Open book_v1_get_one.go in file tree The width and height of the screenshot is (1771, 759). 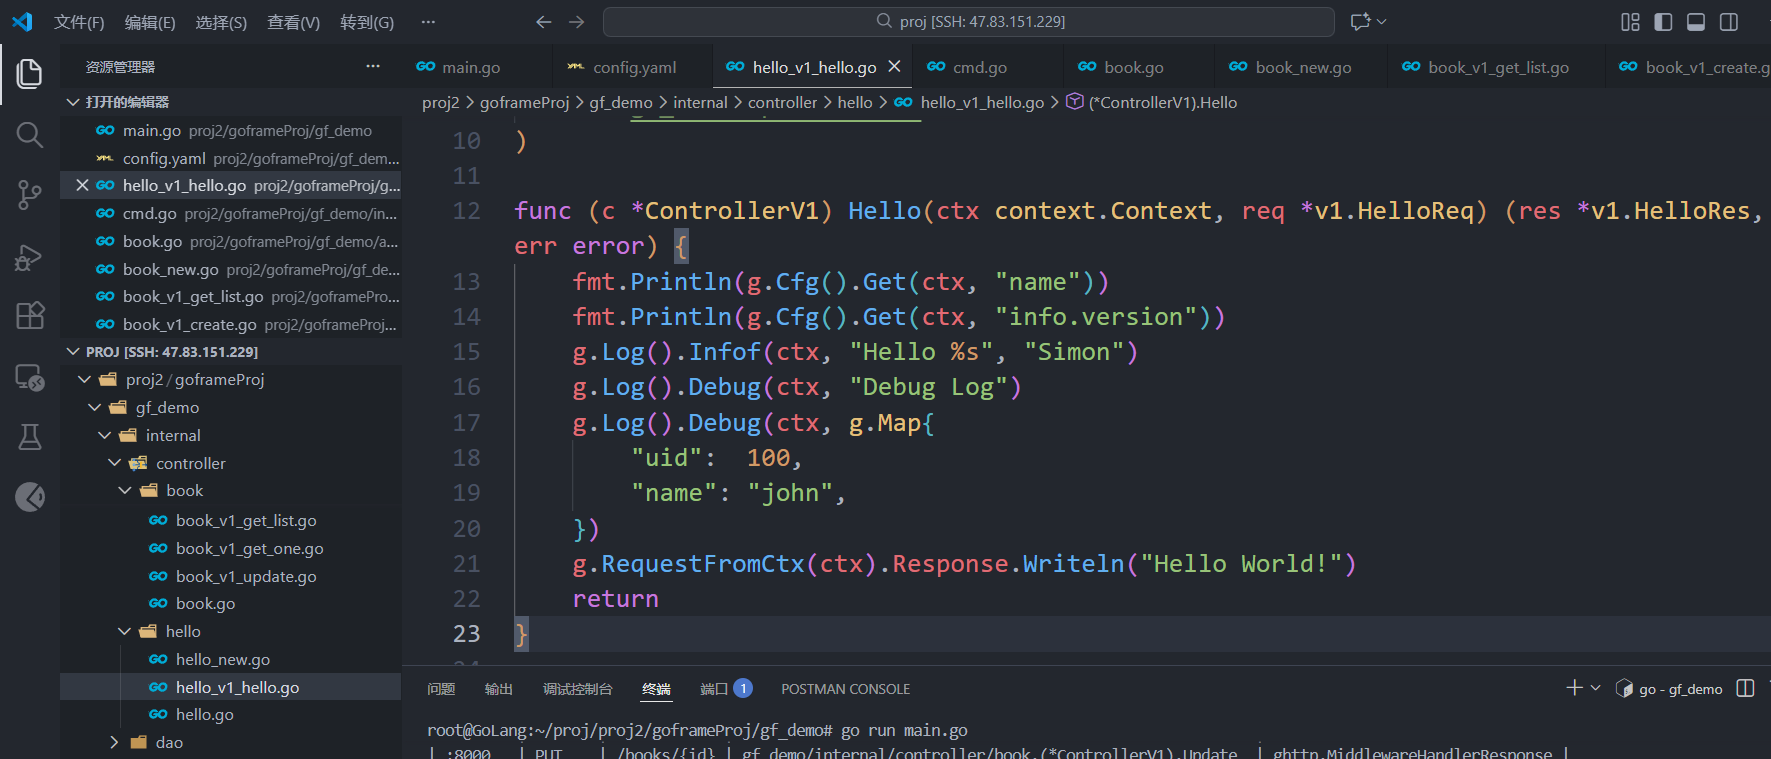coord(249,549)
